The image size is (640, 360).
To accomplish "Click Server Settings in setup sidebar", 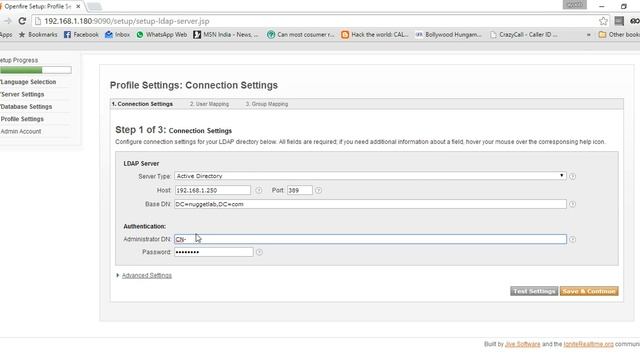I will [x=22, y=94].
